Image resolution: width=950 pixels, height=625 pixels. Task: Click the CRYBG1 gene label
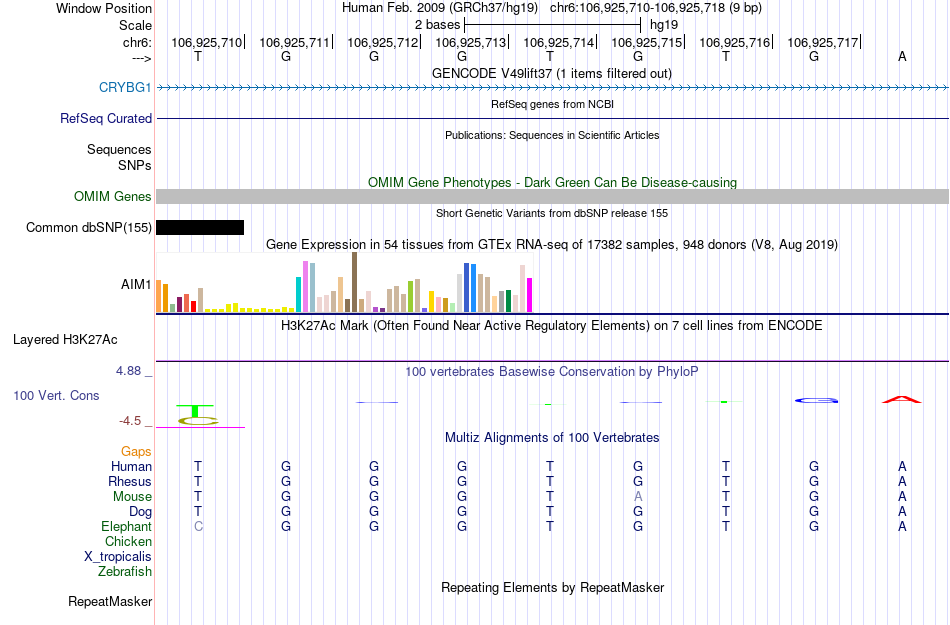(x=125, y=87)
